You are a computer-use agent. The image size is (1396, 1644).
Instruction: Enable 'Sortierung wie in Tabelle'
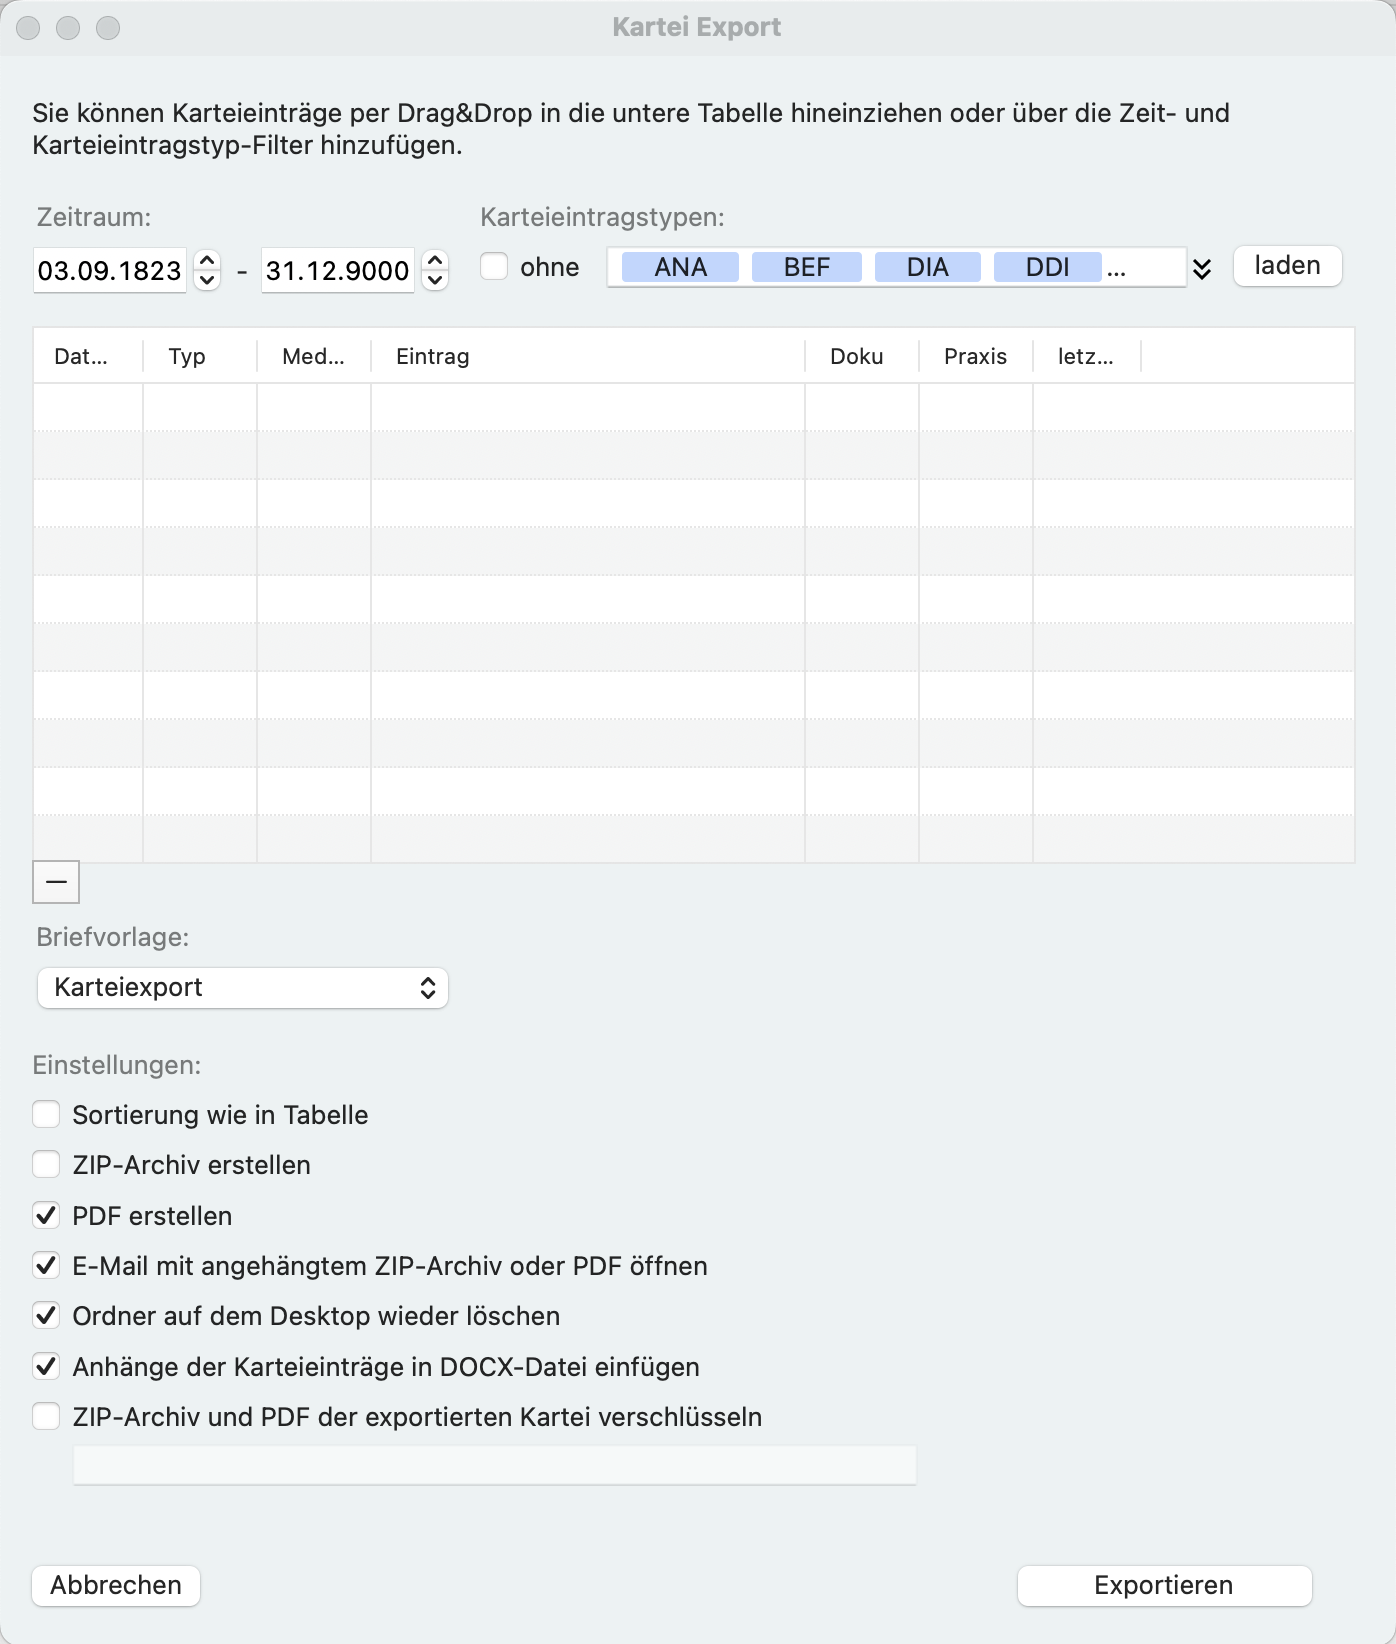click(x=46, y=1115)
